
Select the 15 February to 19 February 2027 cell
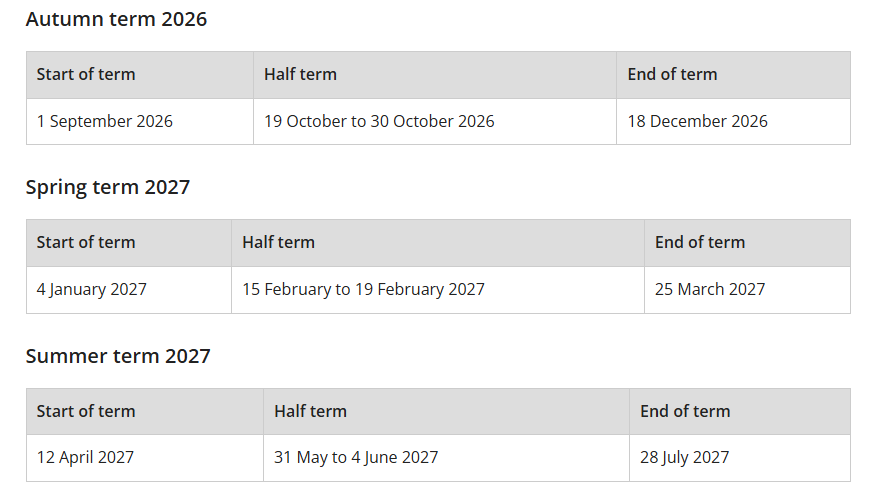pyautogui.click(x=363, y=289)
